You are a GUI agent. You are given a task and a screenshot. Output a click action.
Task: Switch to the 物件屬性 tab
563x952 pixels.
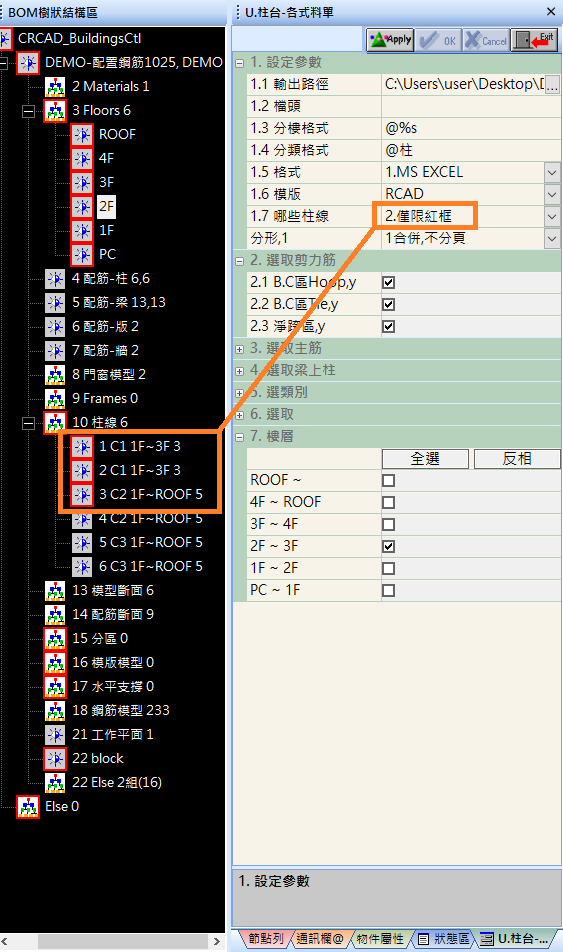coord(380,939)
